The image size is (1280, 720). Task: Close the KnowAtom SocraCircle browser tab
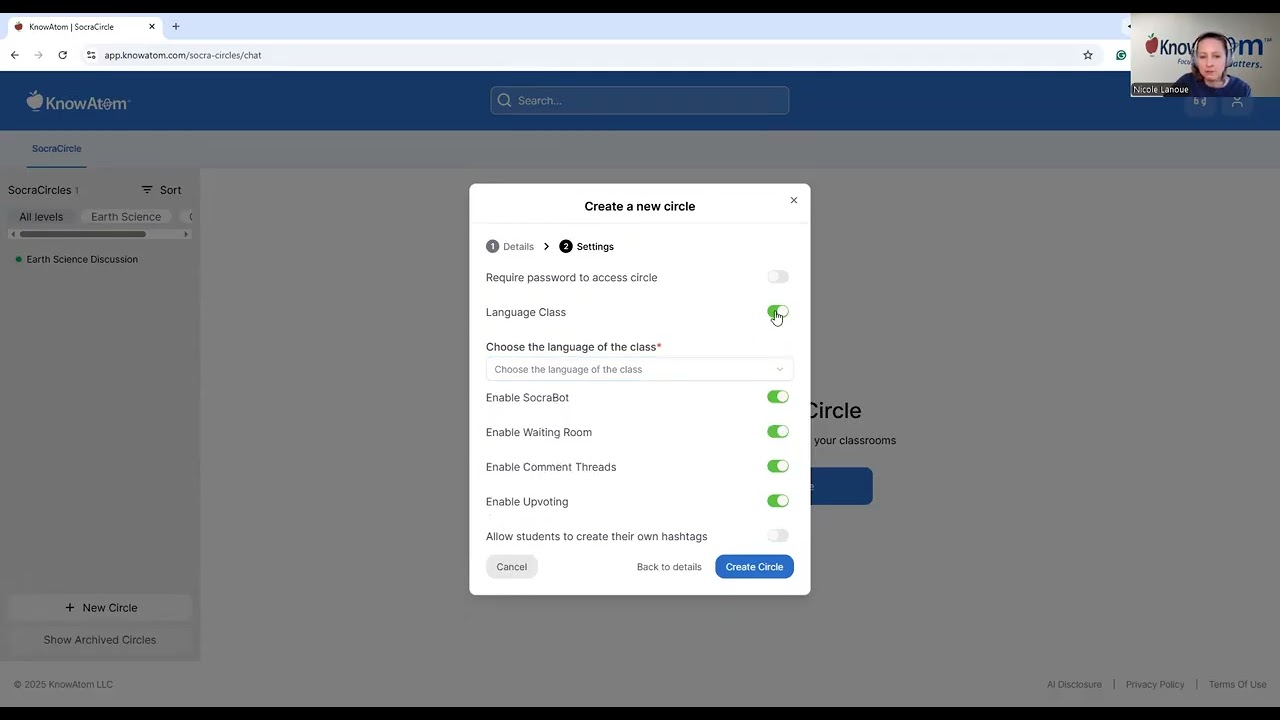click(x=152, y=27)
